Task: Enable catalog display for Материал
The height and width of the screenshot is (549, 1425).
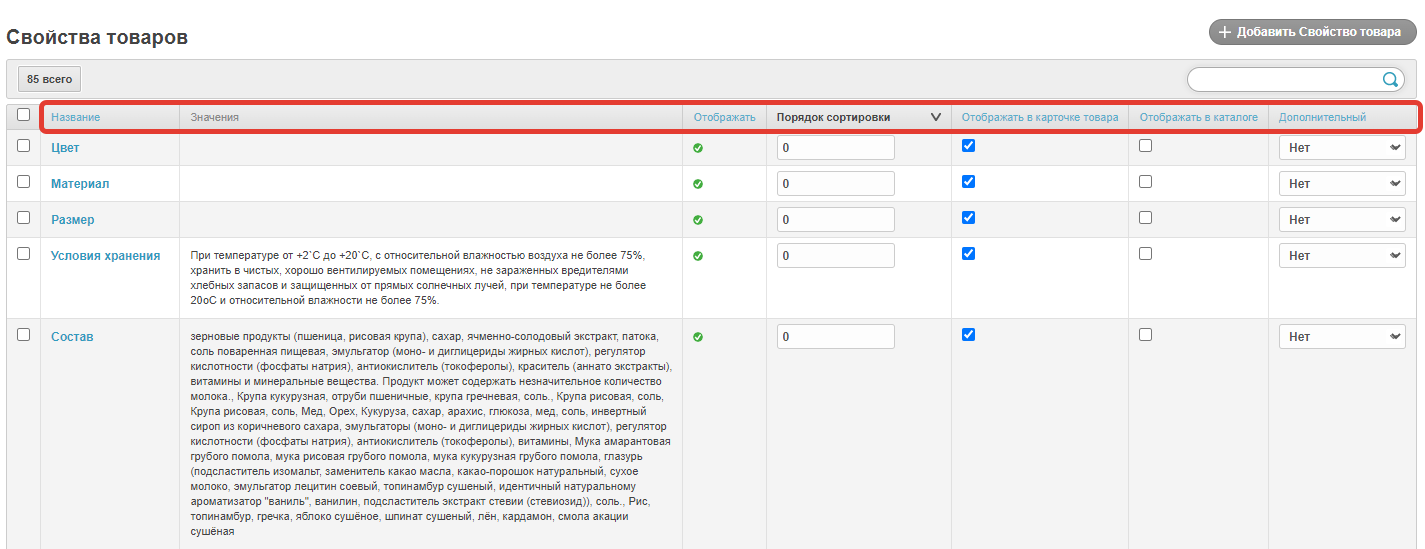Action: [1145, 182]
